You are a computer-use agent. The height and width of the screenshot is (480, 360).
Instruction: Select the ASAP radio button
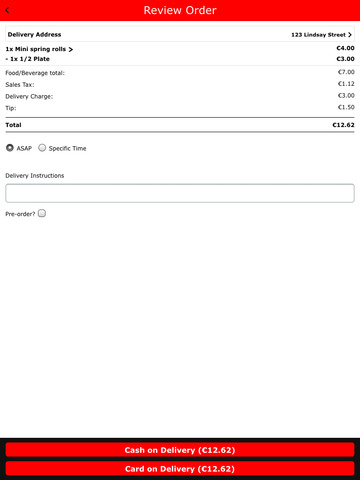coord(10,148)
